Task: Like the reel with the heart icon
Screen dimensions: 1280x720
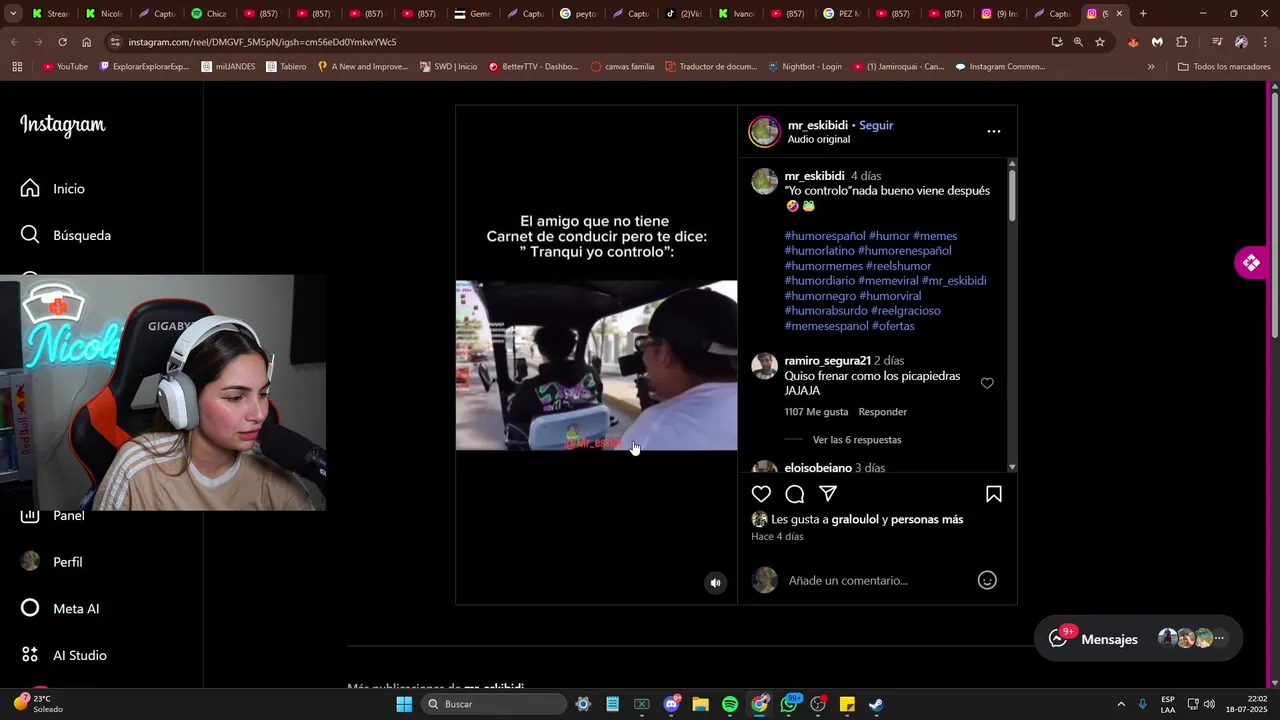Action: 761,494
